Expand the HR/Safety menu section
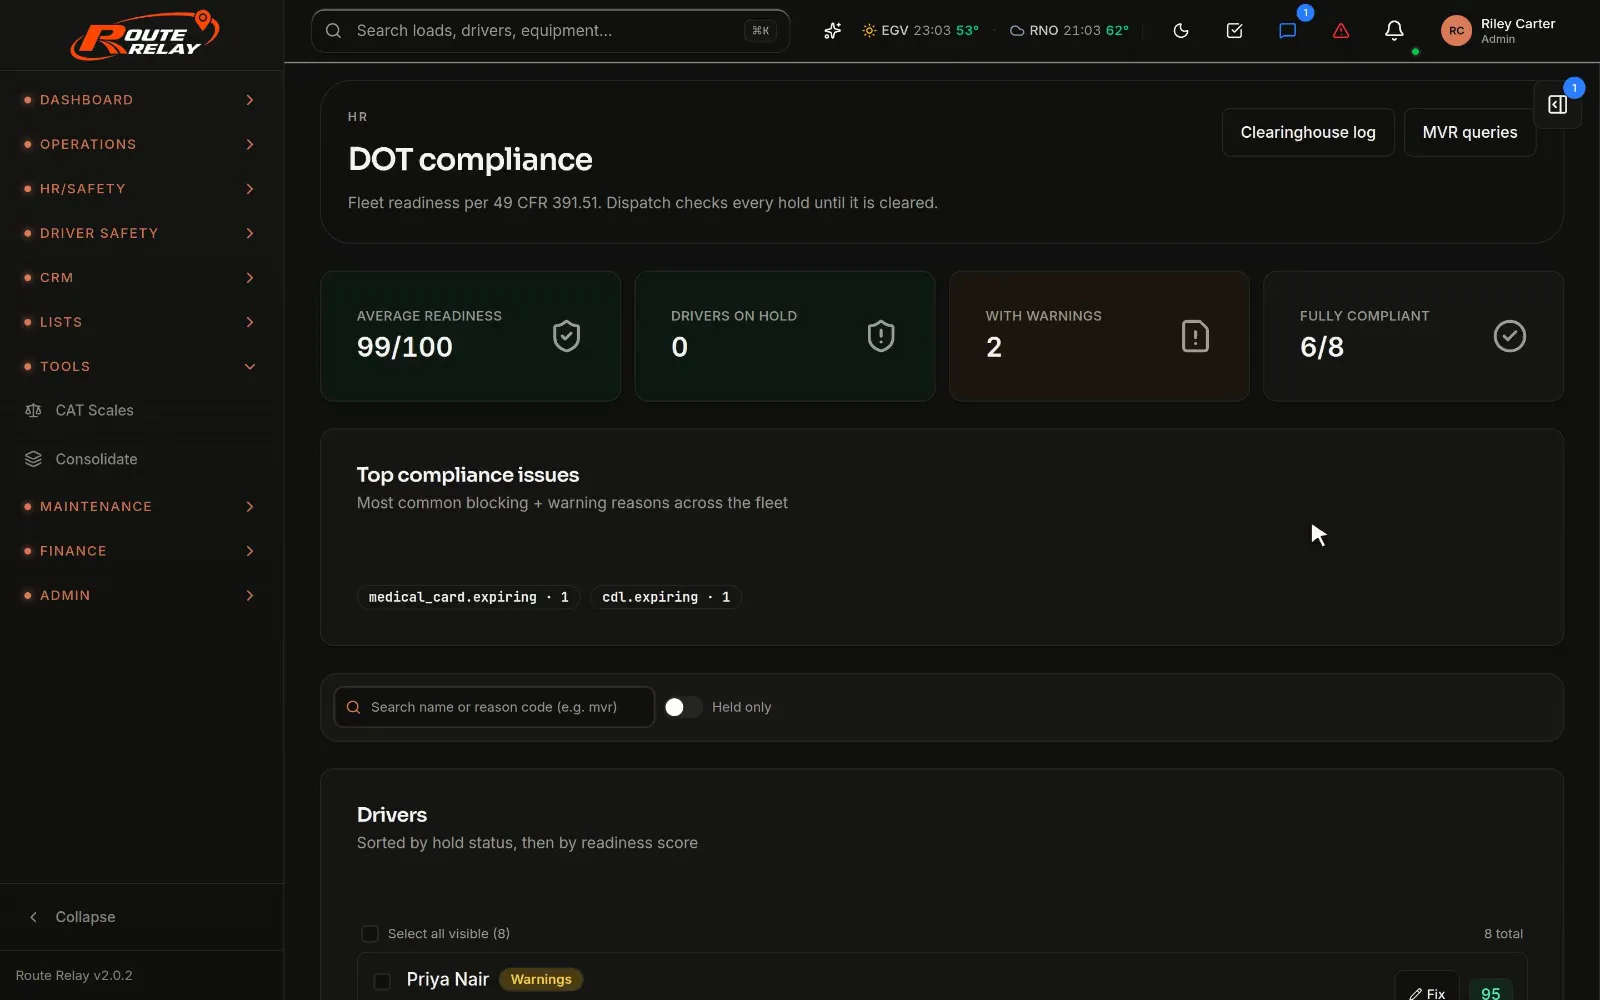This screenshot has height=1000, width=1600. 141,189
